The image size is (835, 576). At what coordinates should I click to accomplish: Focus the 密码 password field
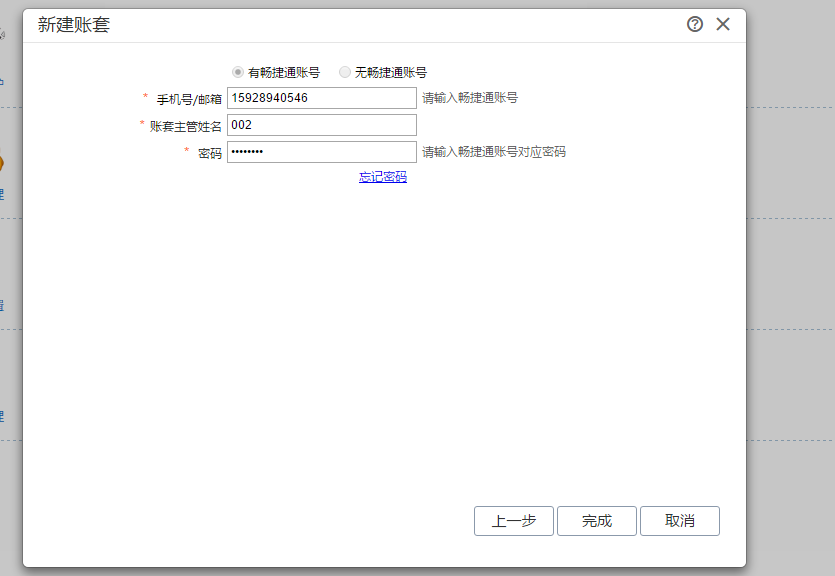pos(322,152)
